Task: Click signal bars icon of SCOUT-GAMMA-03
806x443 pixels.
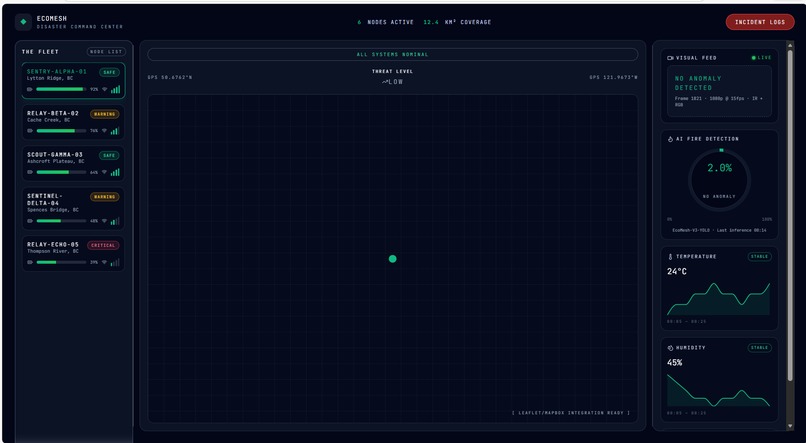Action: click(x=115, y=172)
